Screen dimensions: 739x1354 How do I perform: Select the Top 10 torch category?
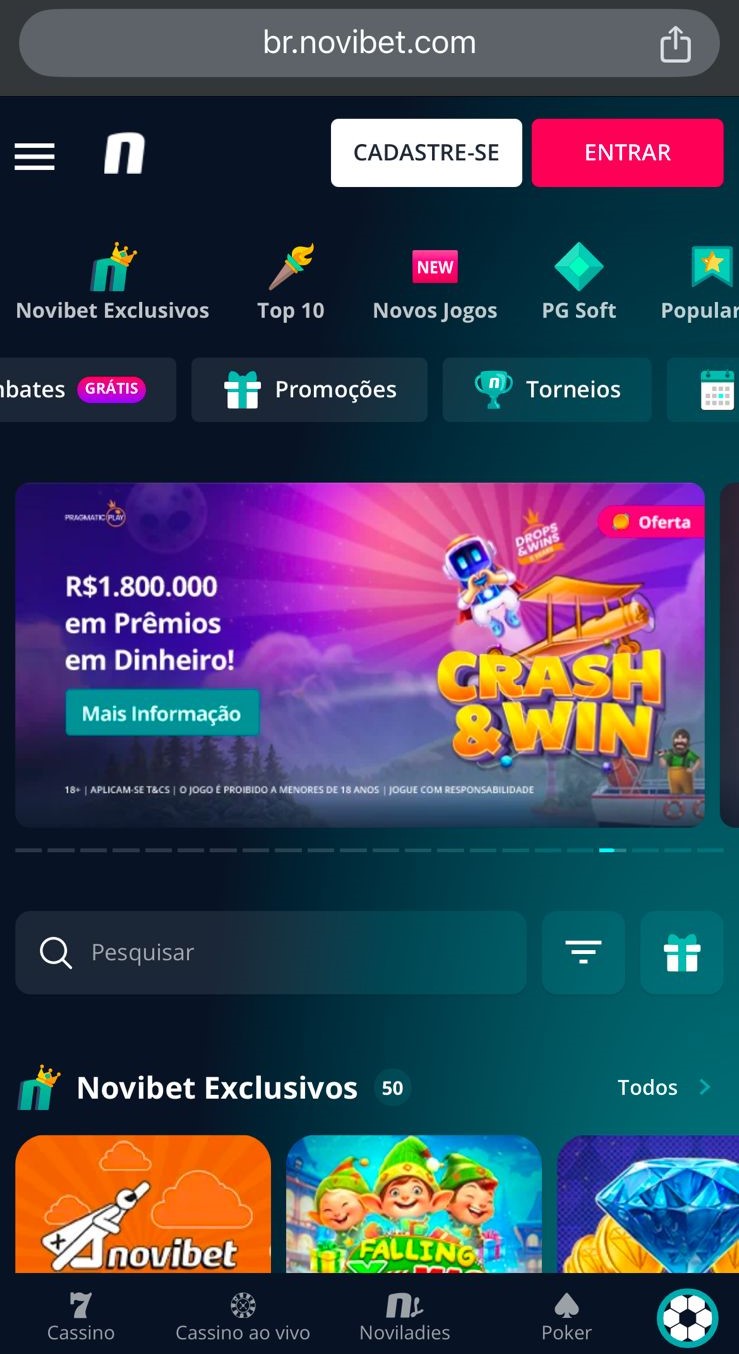291,283
